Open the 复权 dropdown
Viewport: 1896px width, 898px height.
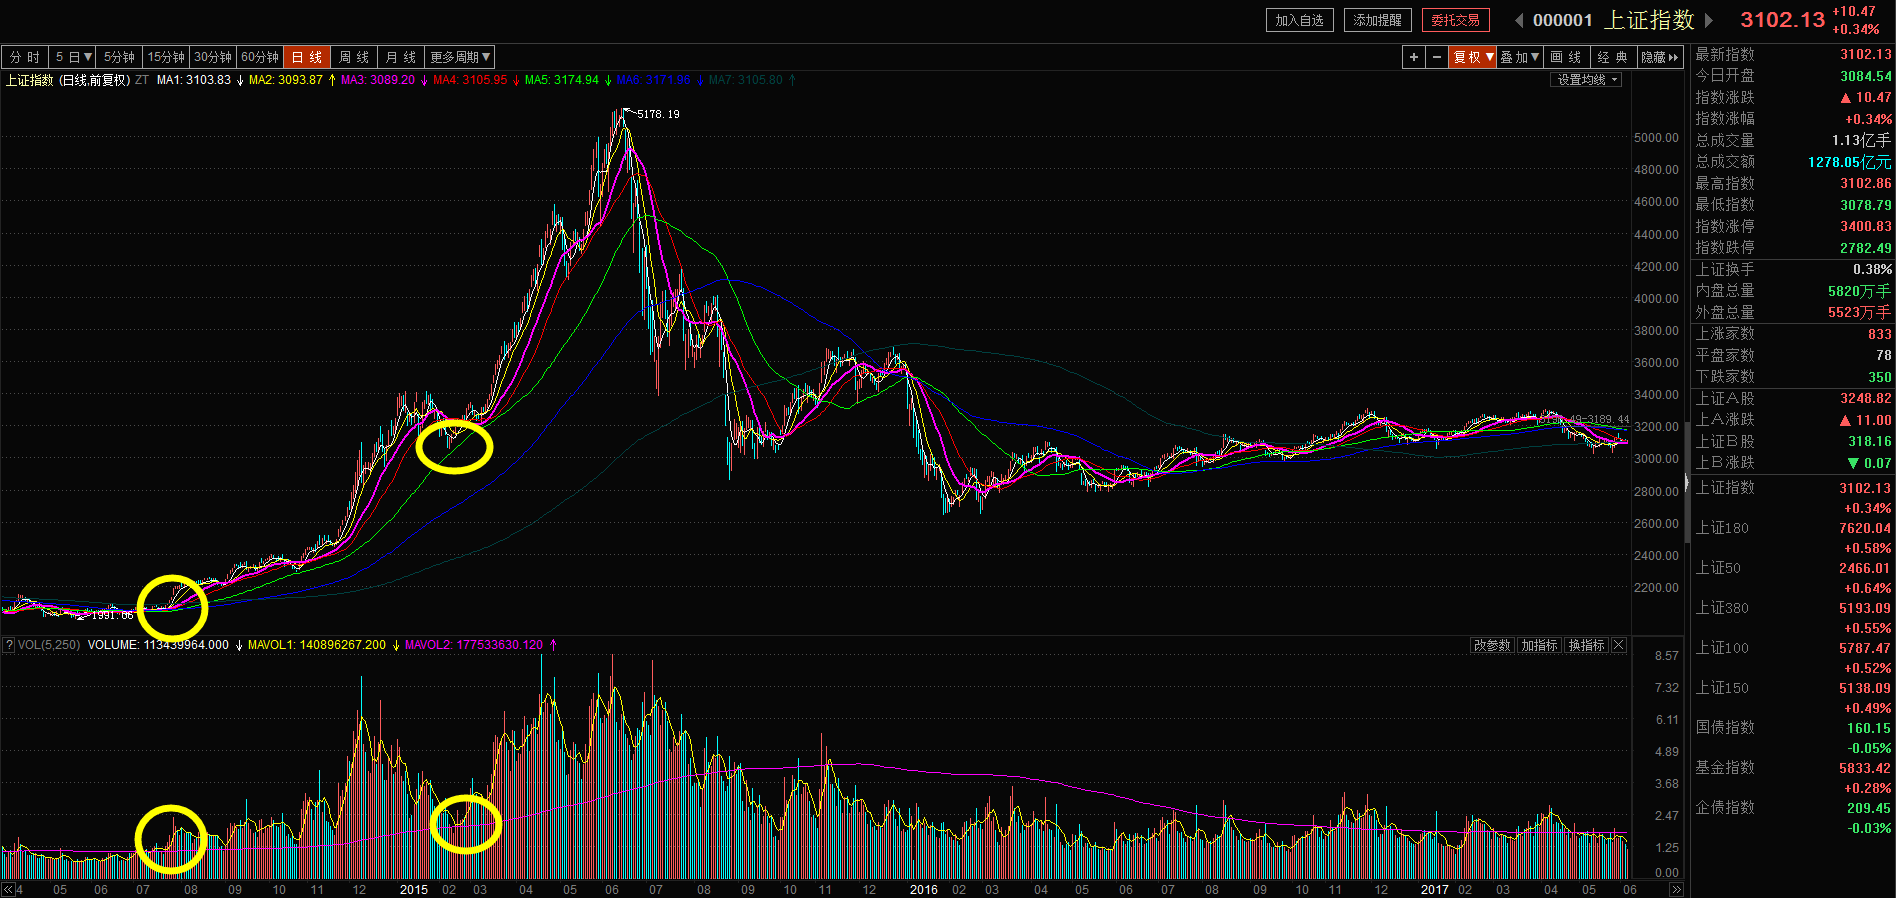1473,57
